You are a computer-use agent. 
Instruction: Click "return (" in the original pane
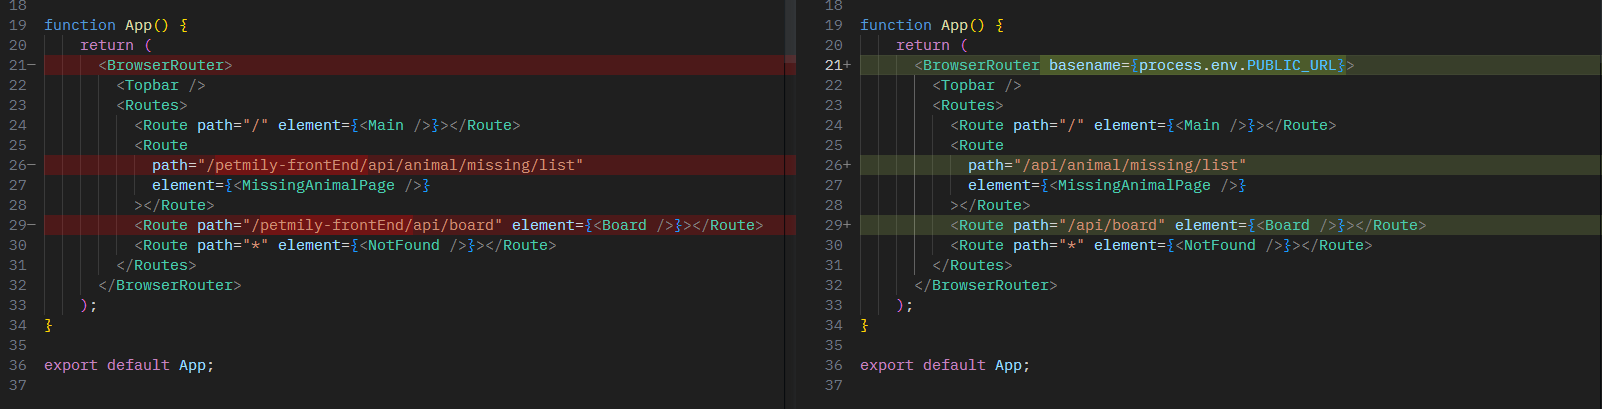(116, 45)
